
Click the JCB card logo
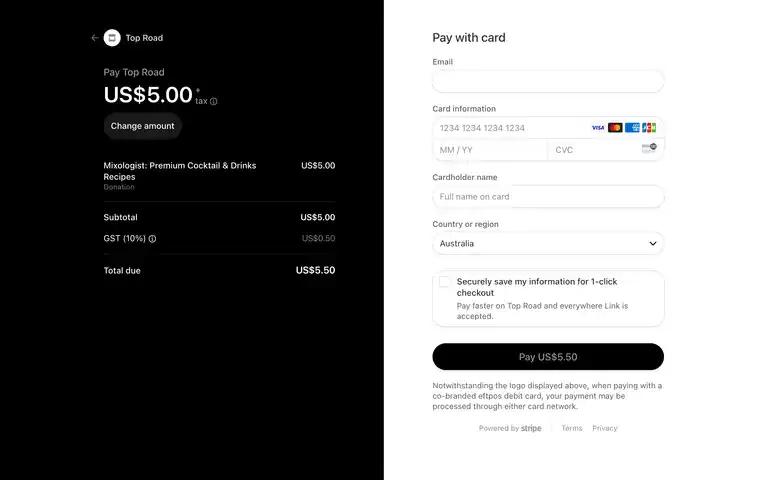tap(649, 128)
